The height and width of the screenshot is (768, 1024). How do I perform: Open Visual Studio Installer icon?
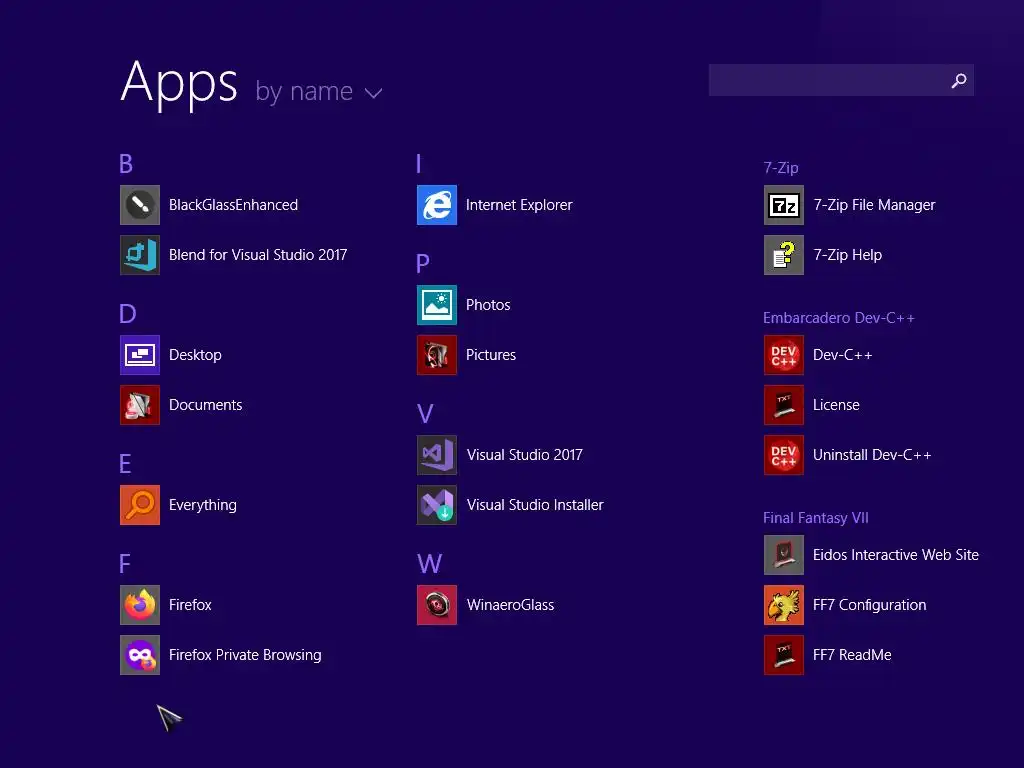tap(437, 505)
